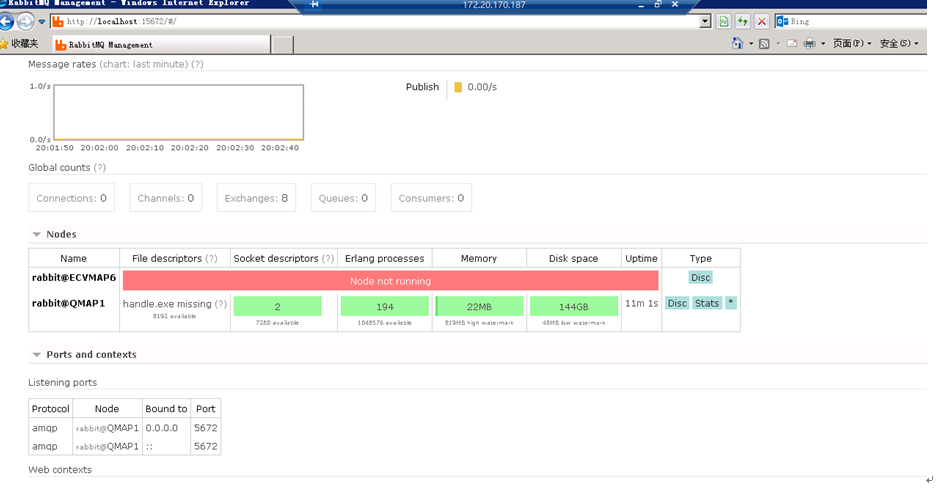Viewport: 936px width, 488px height.
Task: Click the RSS feeds icon
Action: click(763, 44)
